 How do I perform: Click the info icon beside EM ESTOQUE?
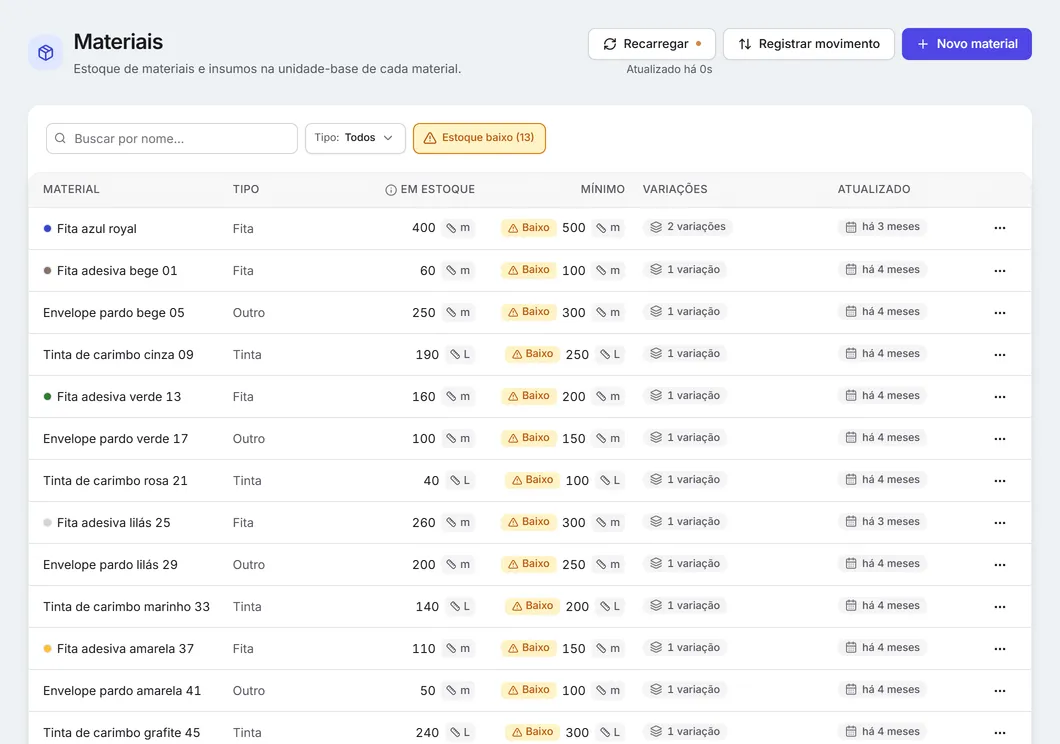391,190
